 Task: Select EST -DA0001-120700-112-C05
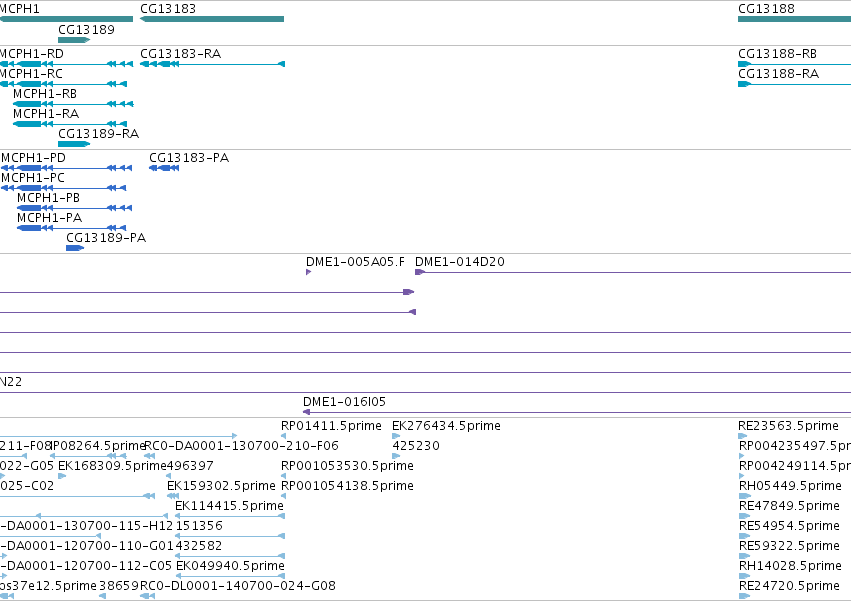coord(86,566)
